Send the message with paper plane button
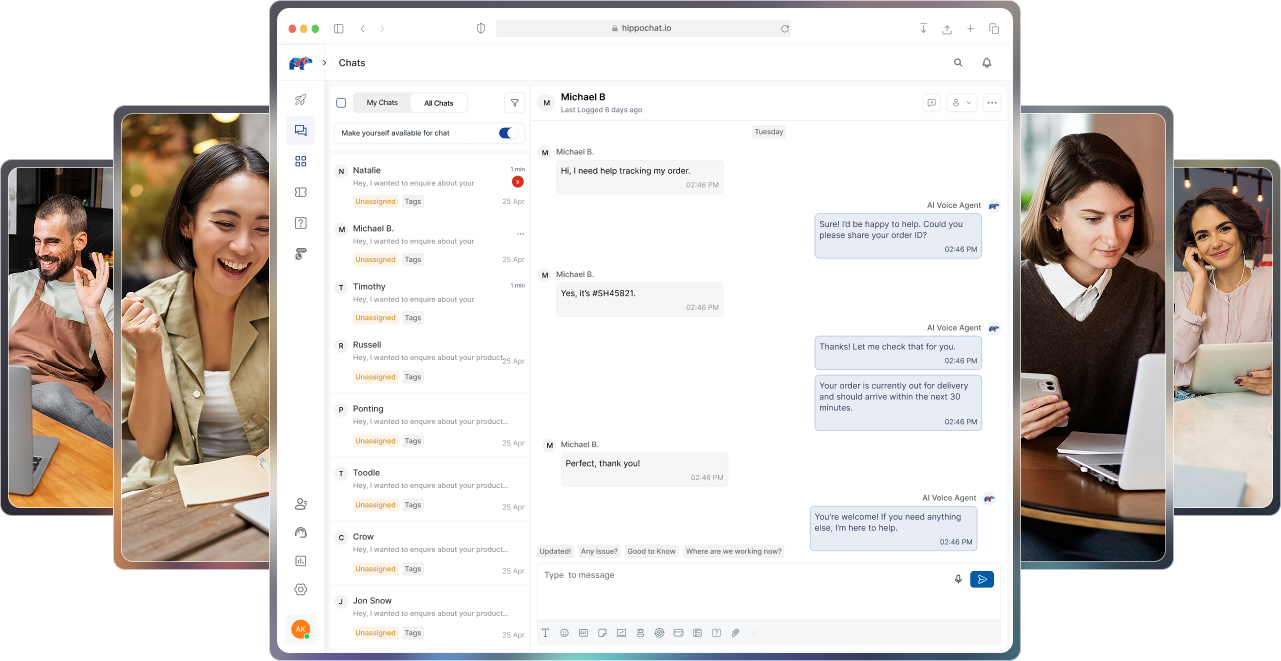Screen dimensions: 1281x661 coord(982,579)
